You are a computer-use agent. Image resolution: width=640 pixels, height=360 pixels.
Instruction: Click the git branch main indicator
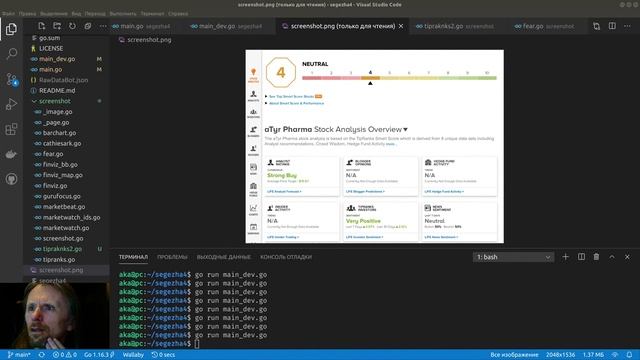19,355
